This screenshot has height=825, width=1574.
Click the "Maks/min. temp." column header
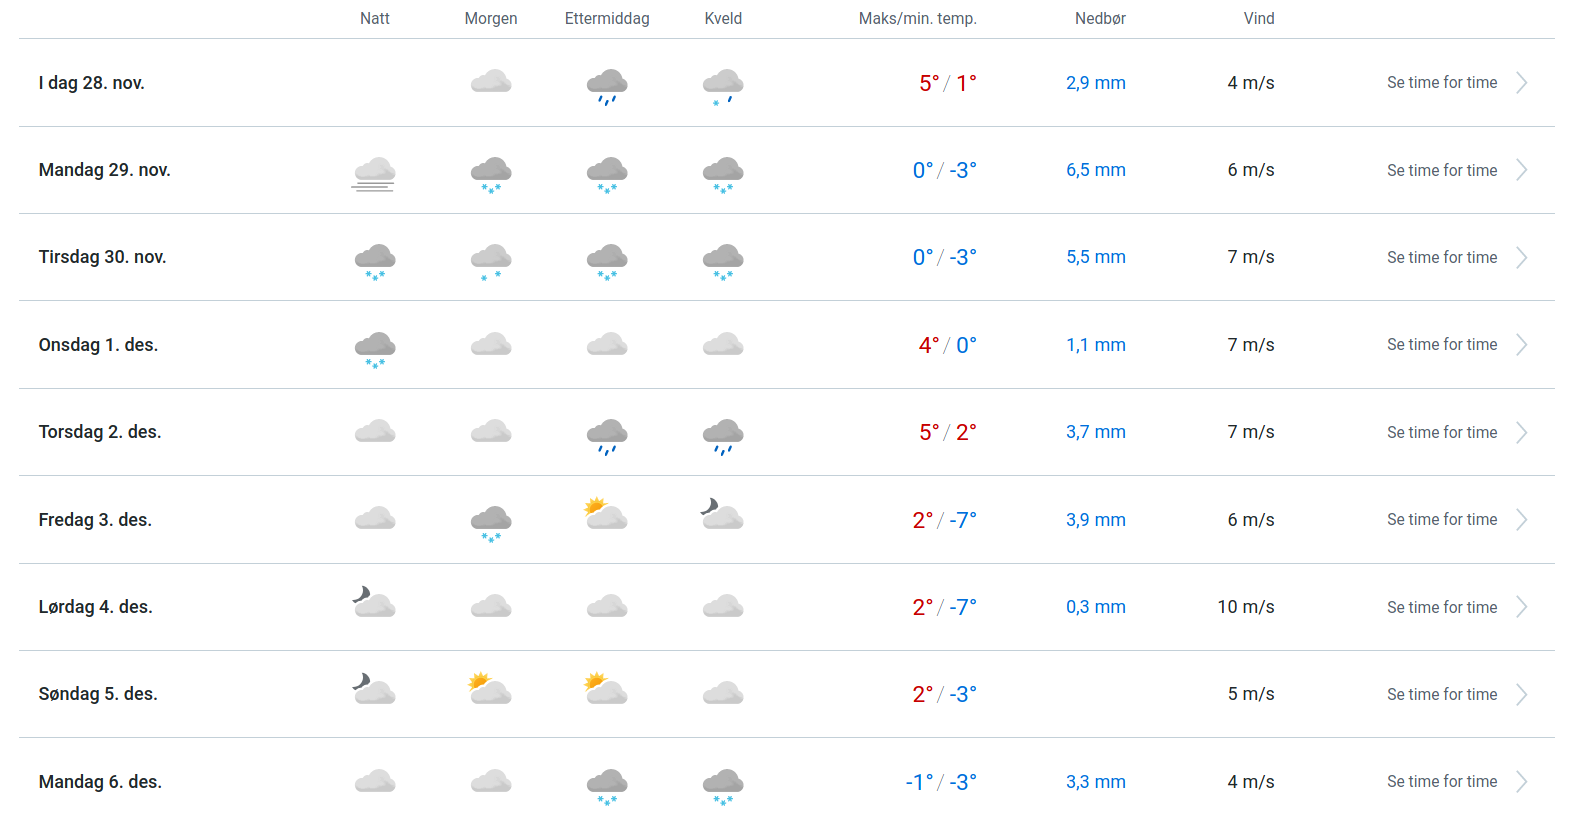(x=917, y=18)
